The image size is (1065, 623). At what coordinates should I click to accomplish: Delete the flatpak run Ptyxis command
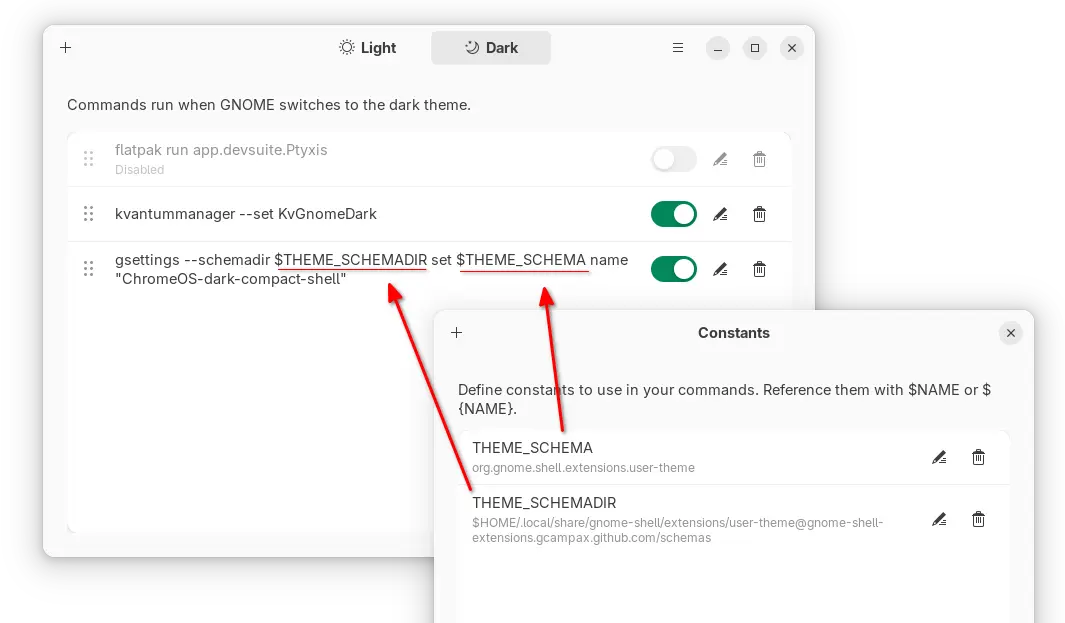(759, 159)
